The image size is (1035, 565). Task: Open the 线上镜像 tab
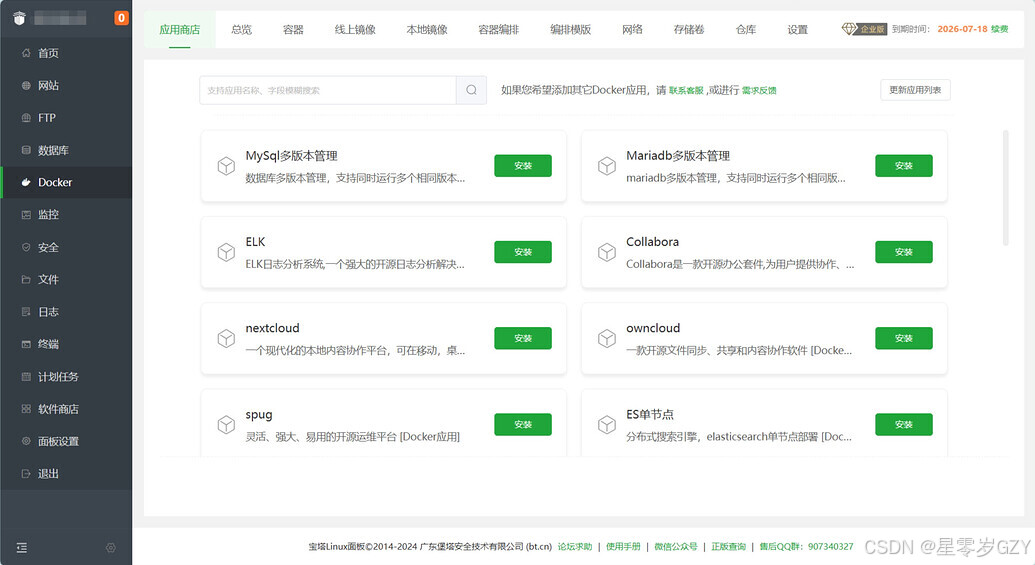click(x=355, y=29)
